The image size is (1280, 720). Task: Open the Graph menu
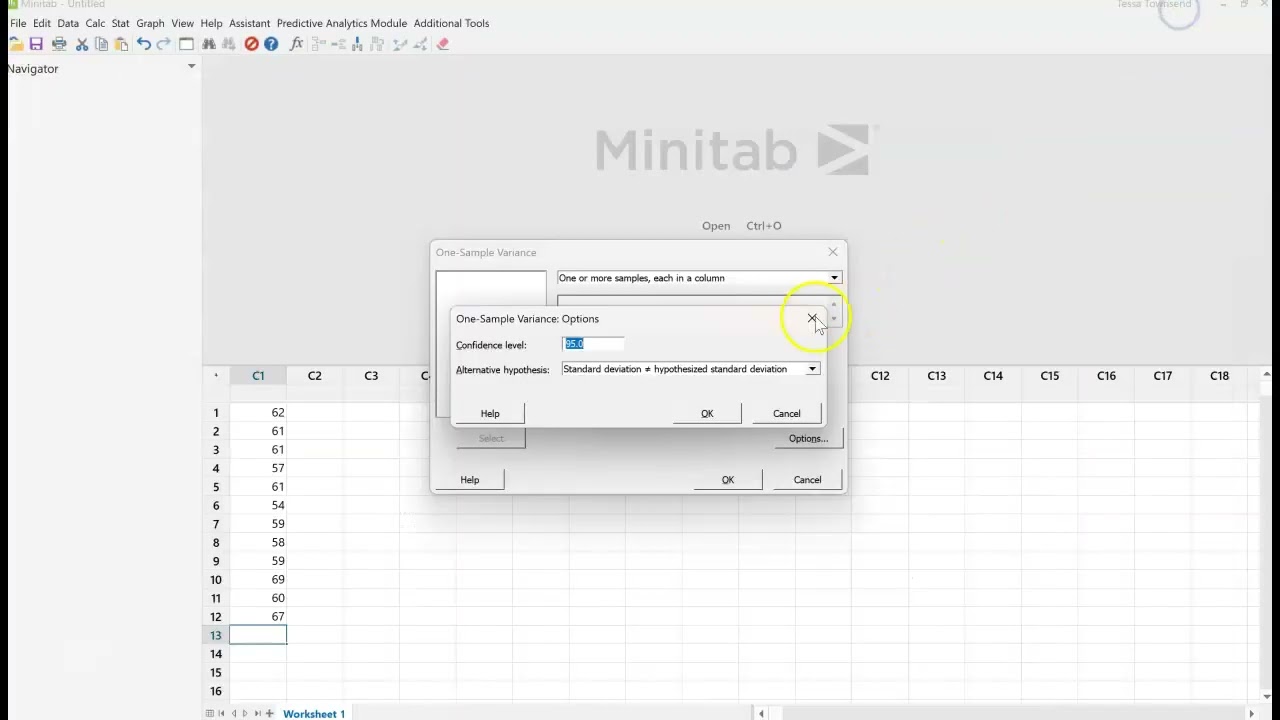click(150, 23)
